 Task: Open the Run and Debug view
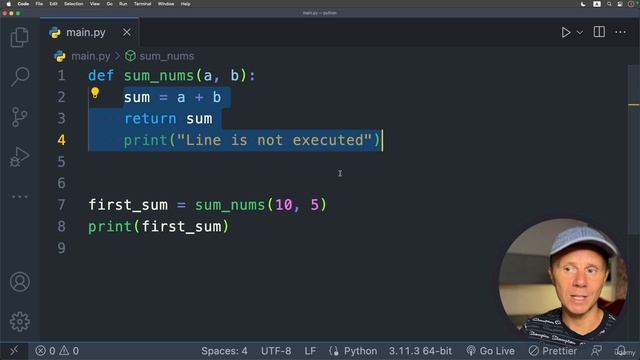click(x=20, y=157)
